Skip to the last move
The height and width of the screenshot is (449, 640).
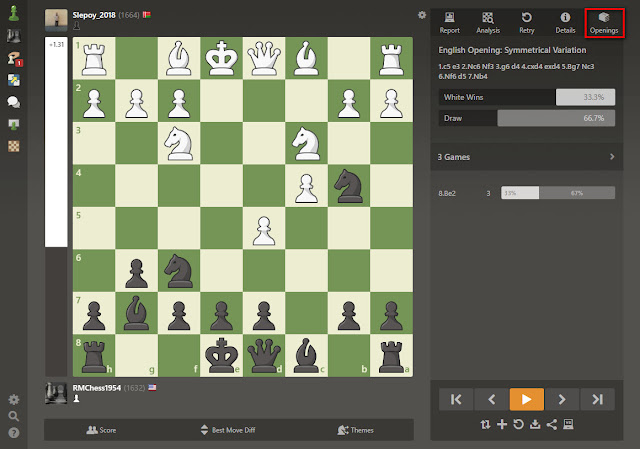tap(598, 399)
